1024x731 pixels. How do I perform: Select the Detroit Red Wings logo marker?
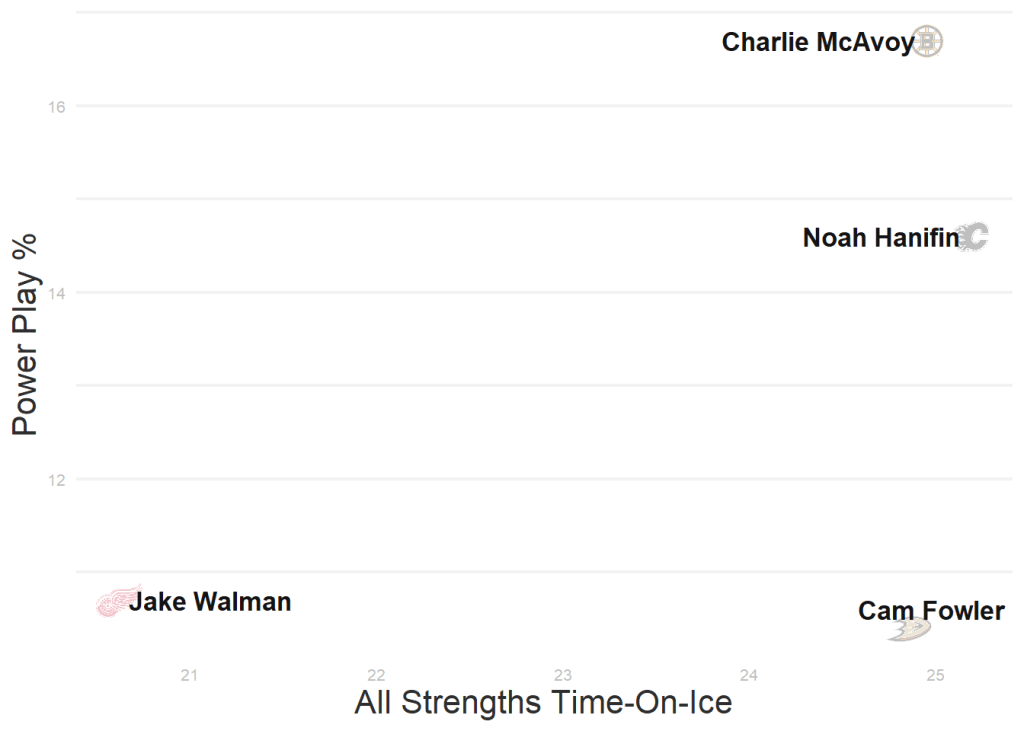(x=116, y=601)
